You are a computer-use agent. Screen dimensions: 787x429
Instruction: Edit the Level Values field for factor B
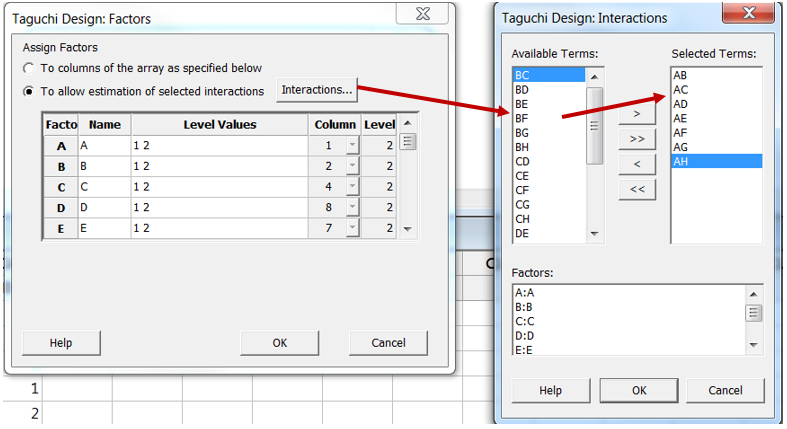point(218,166)
